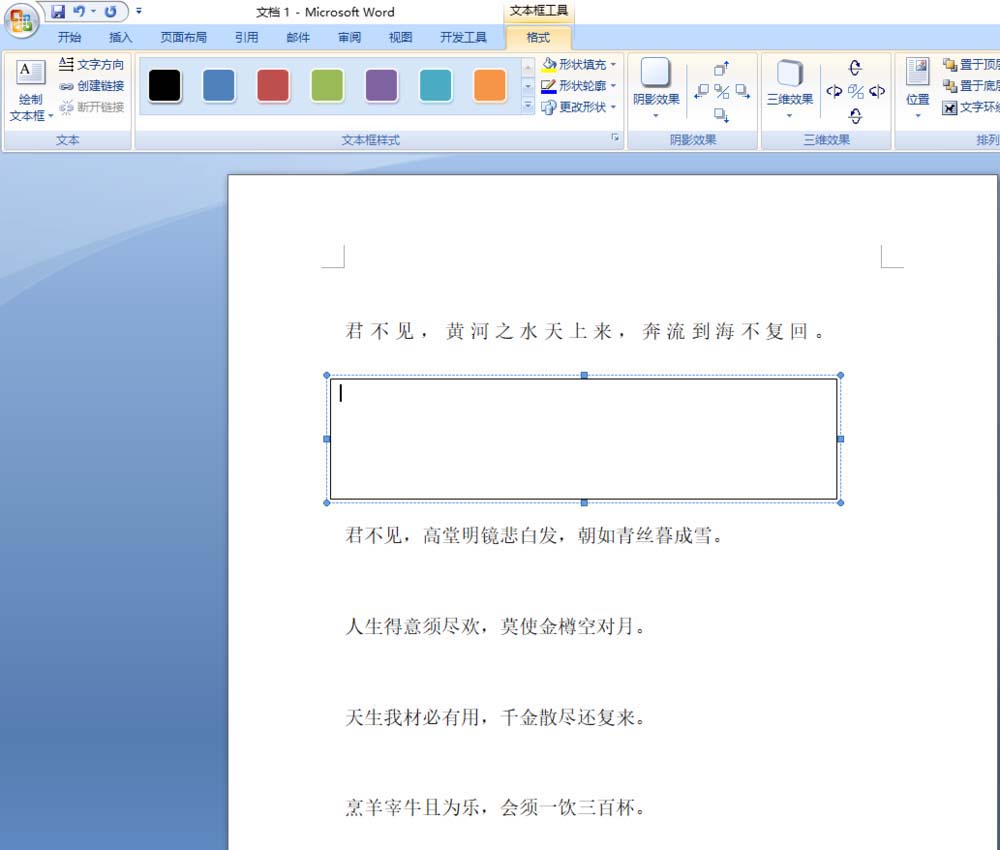Open the 邮件 tab

(298, 38)
